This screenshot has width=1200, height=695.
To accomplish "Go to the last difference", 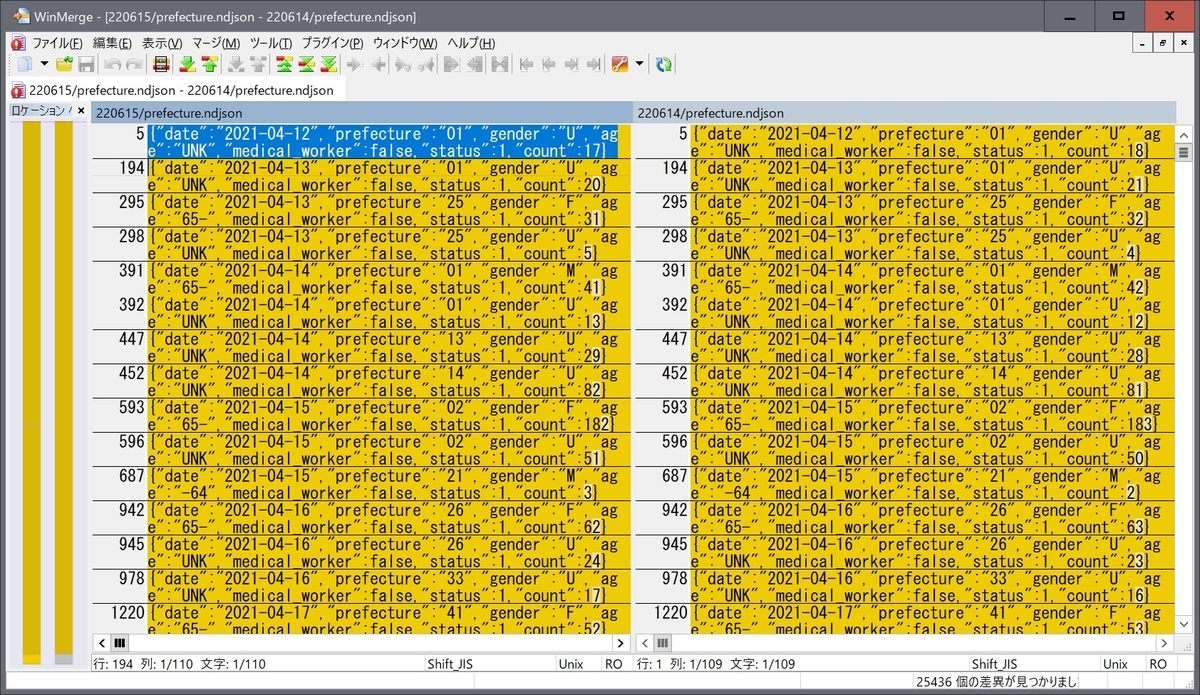I will pyautogui.click(x=328, y=64).
